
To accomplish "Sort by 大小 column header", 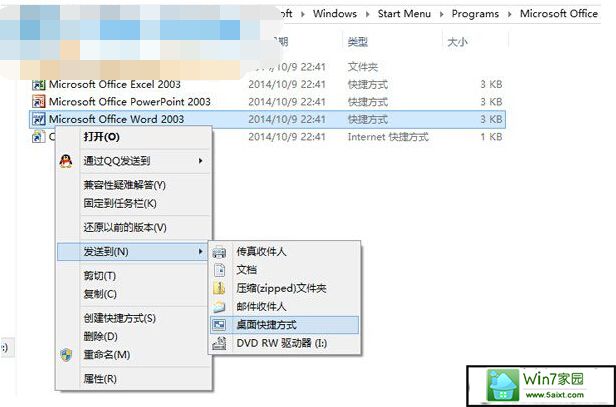I will pos(458,42).
